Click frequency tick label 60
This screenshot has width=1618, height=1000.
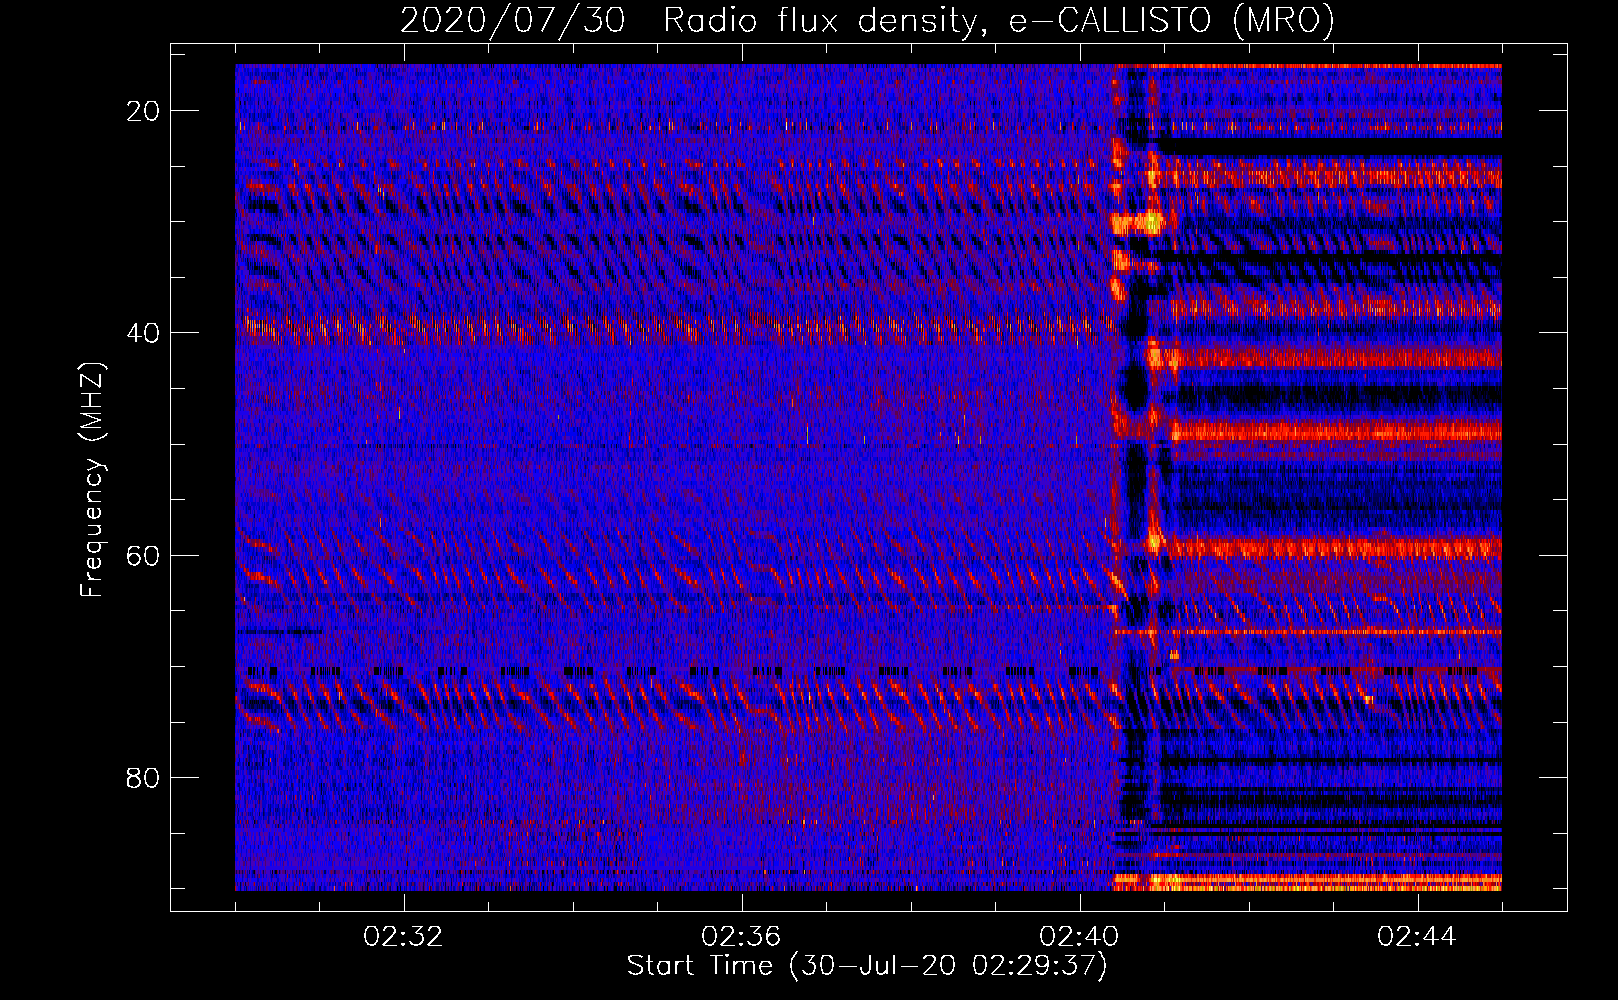[x=143, y=555]
